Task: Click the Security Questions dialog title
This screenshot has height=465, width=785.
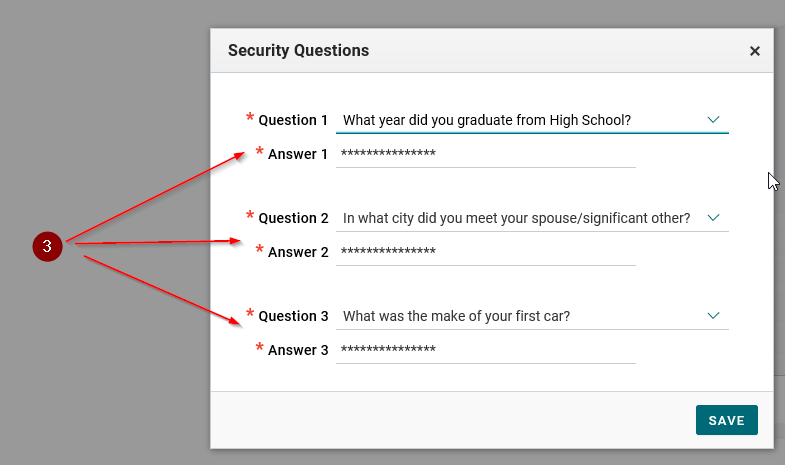Action: tap(298, 51)
